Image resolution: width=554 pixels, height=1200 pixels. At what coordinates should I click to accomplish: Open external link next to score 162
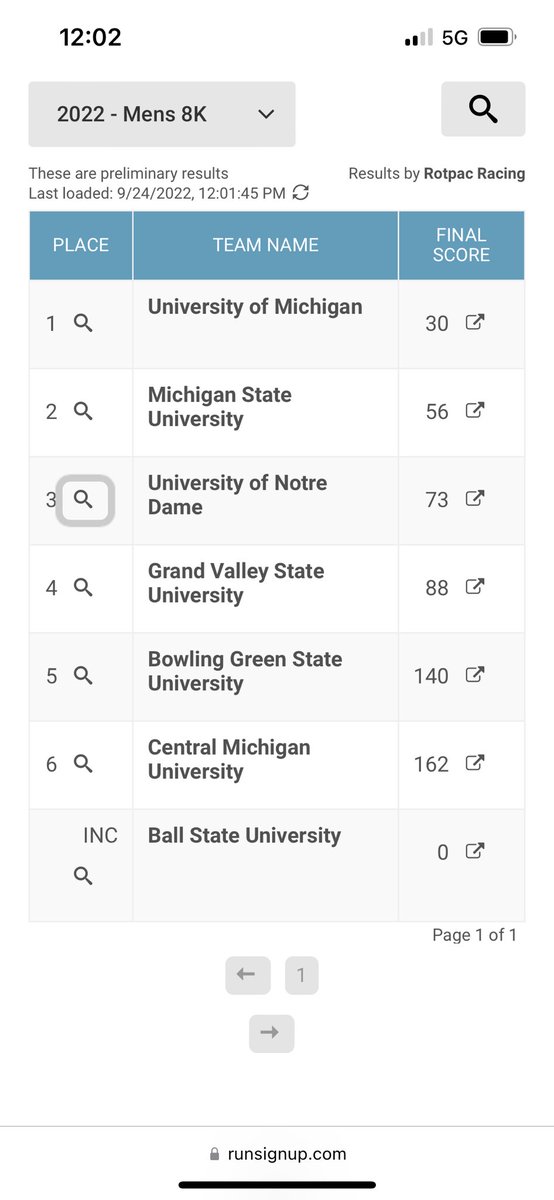(x=476, y=762)
